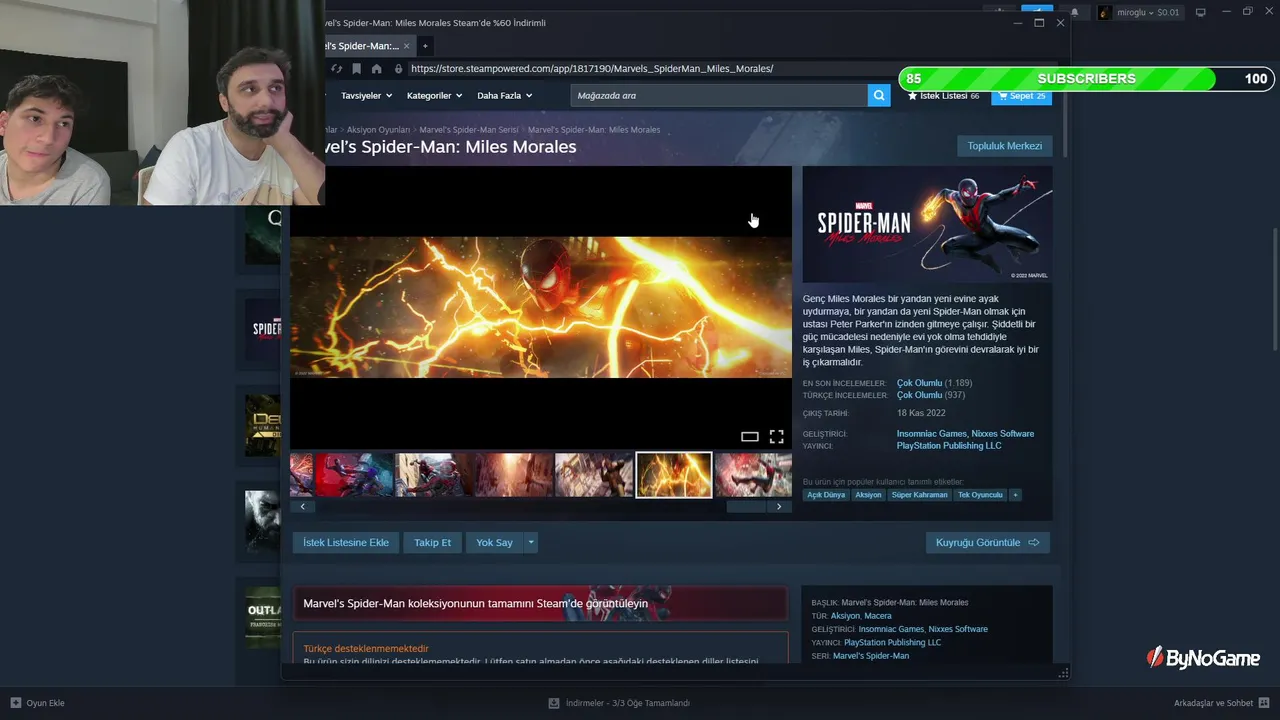Click the main Steam window scrollbar
Viewport: 1280px width, 720px height.
click(x=1275, y=290)
